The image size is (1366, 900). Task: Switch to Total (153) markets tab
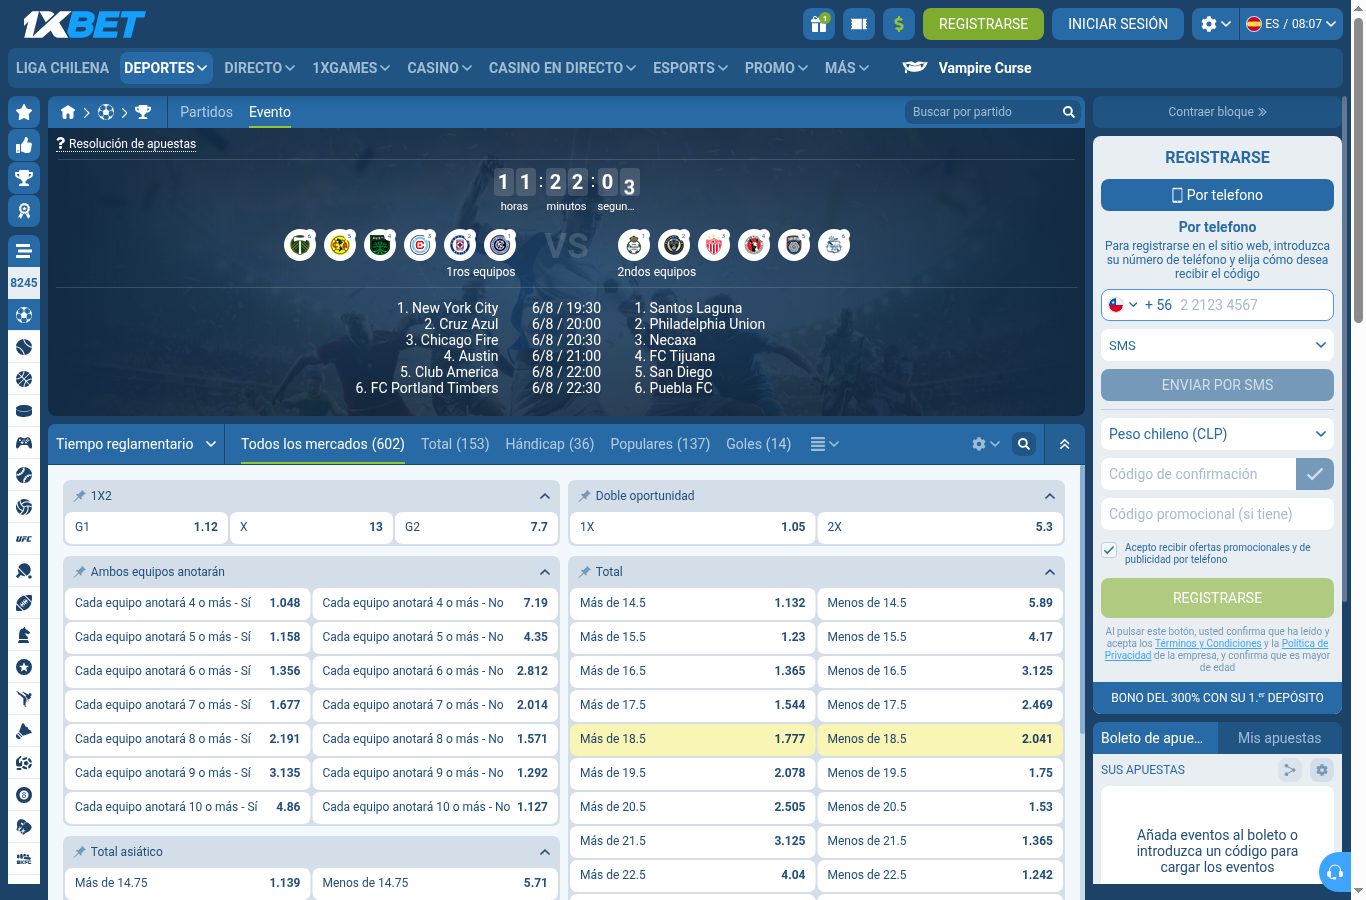tap(455, 444)
